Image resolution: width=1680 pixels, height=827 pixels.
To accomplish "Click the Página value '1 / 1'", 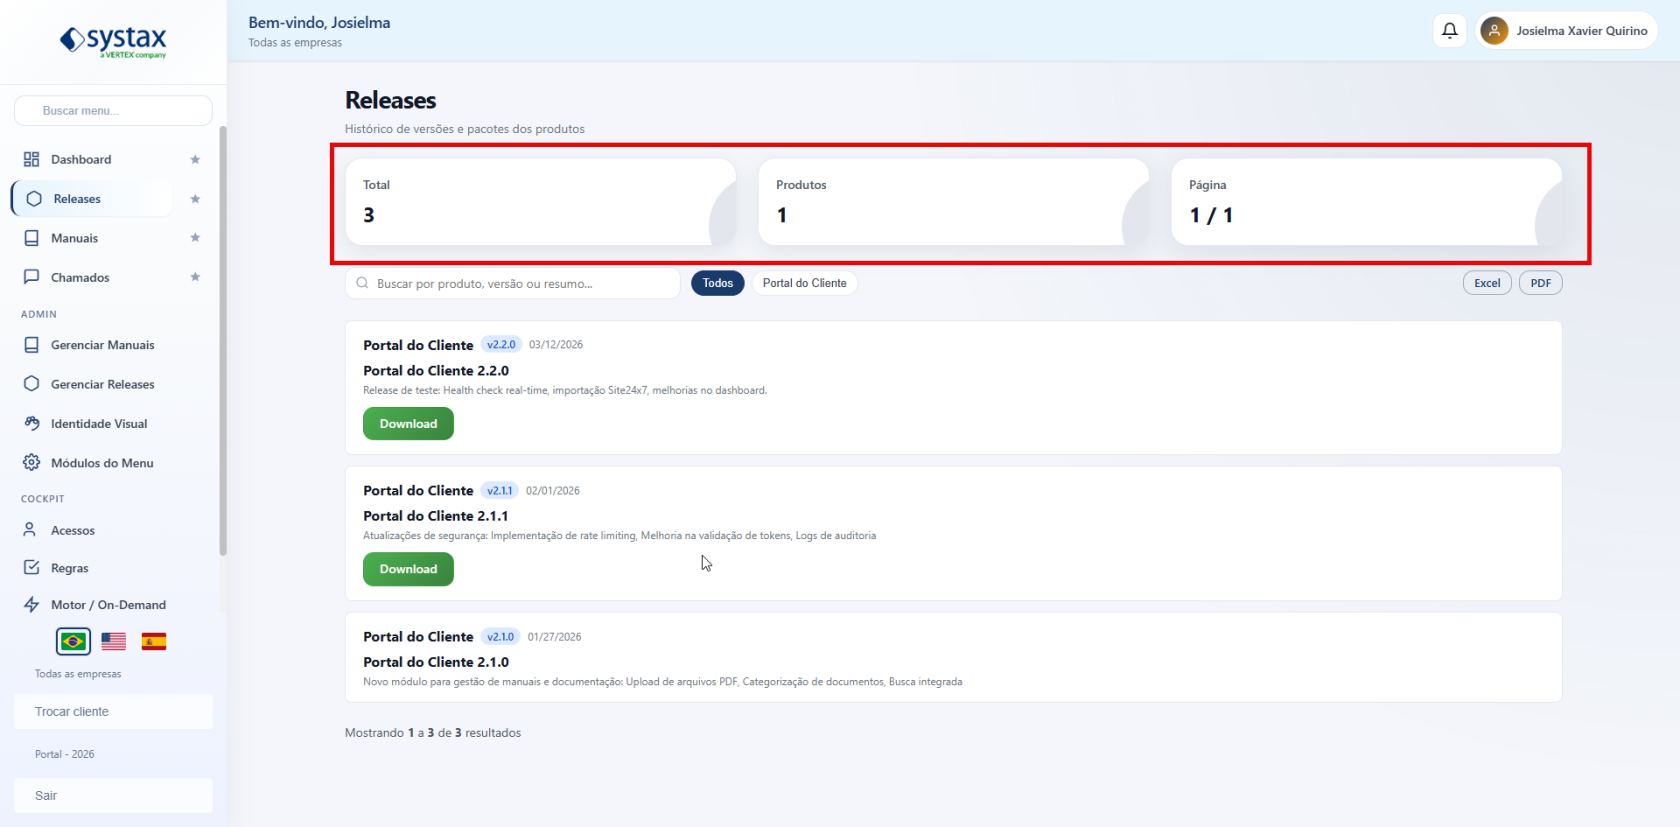I will (1211, 215).
